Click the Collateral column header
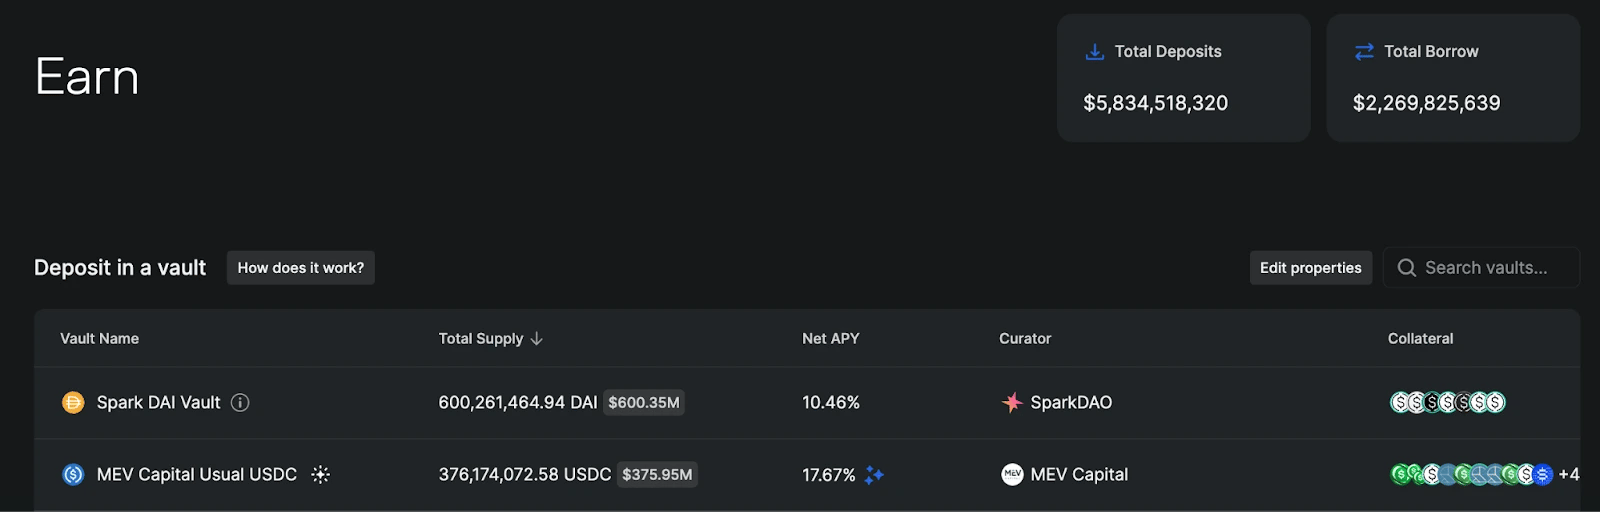This screenshot has height=512, width=1600. point(1421,339)
